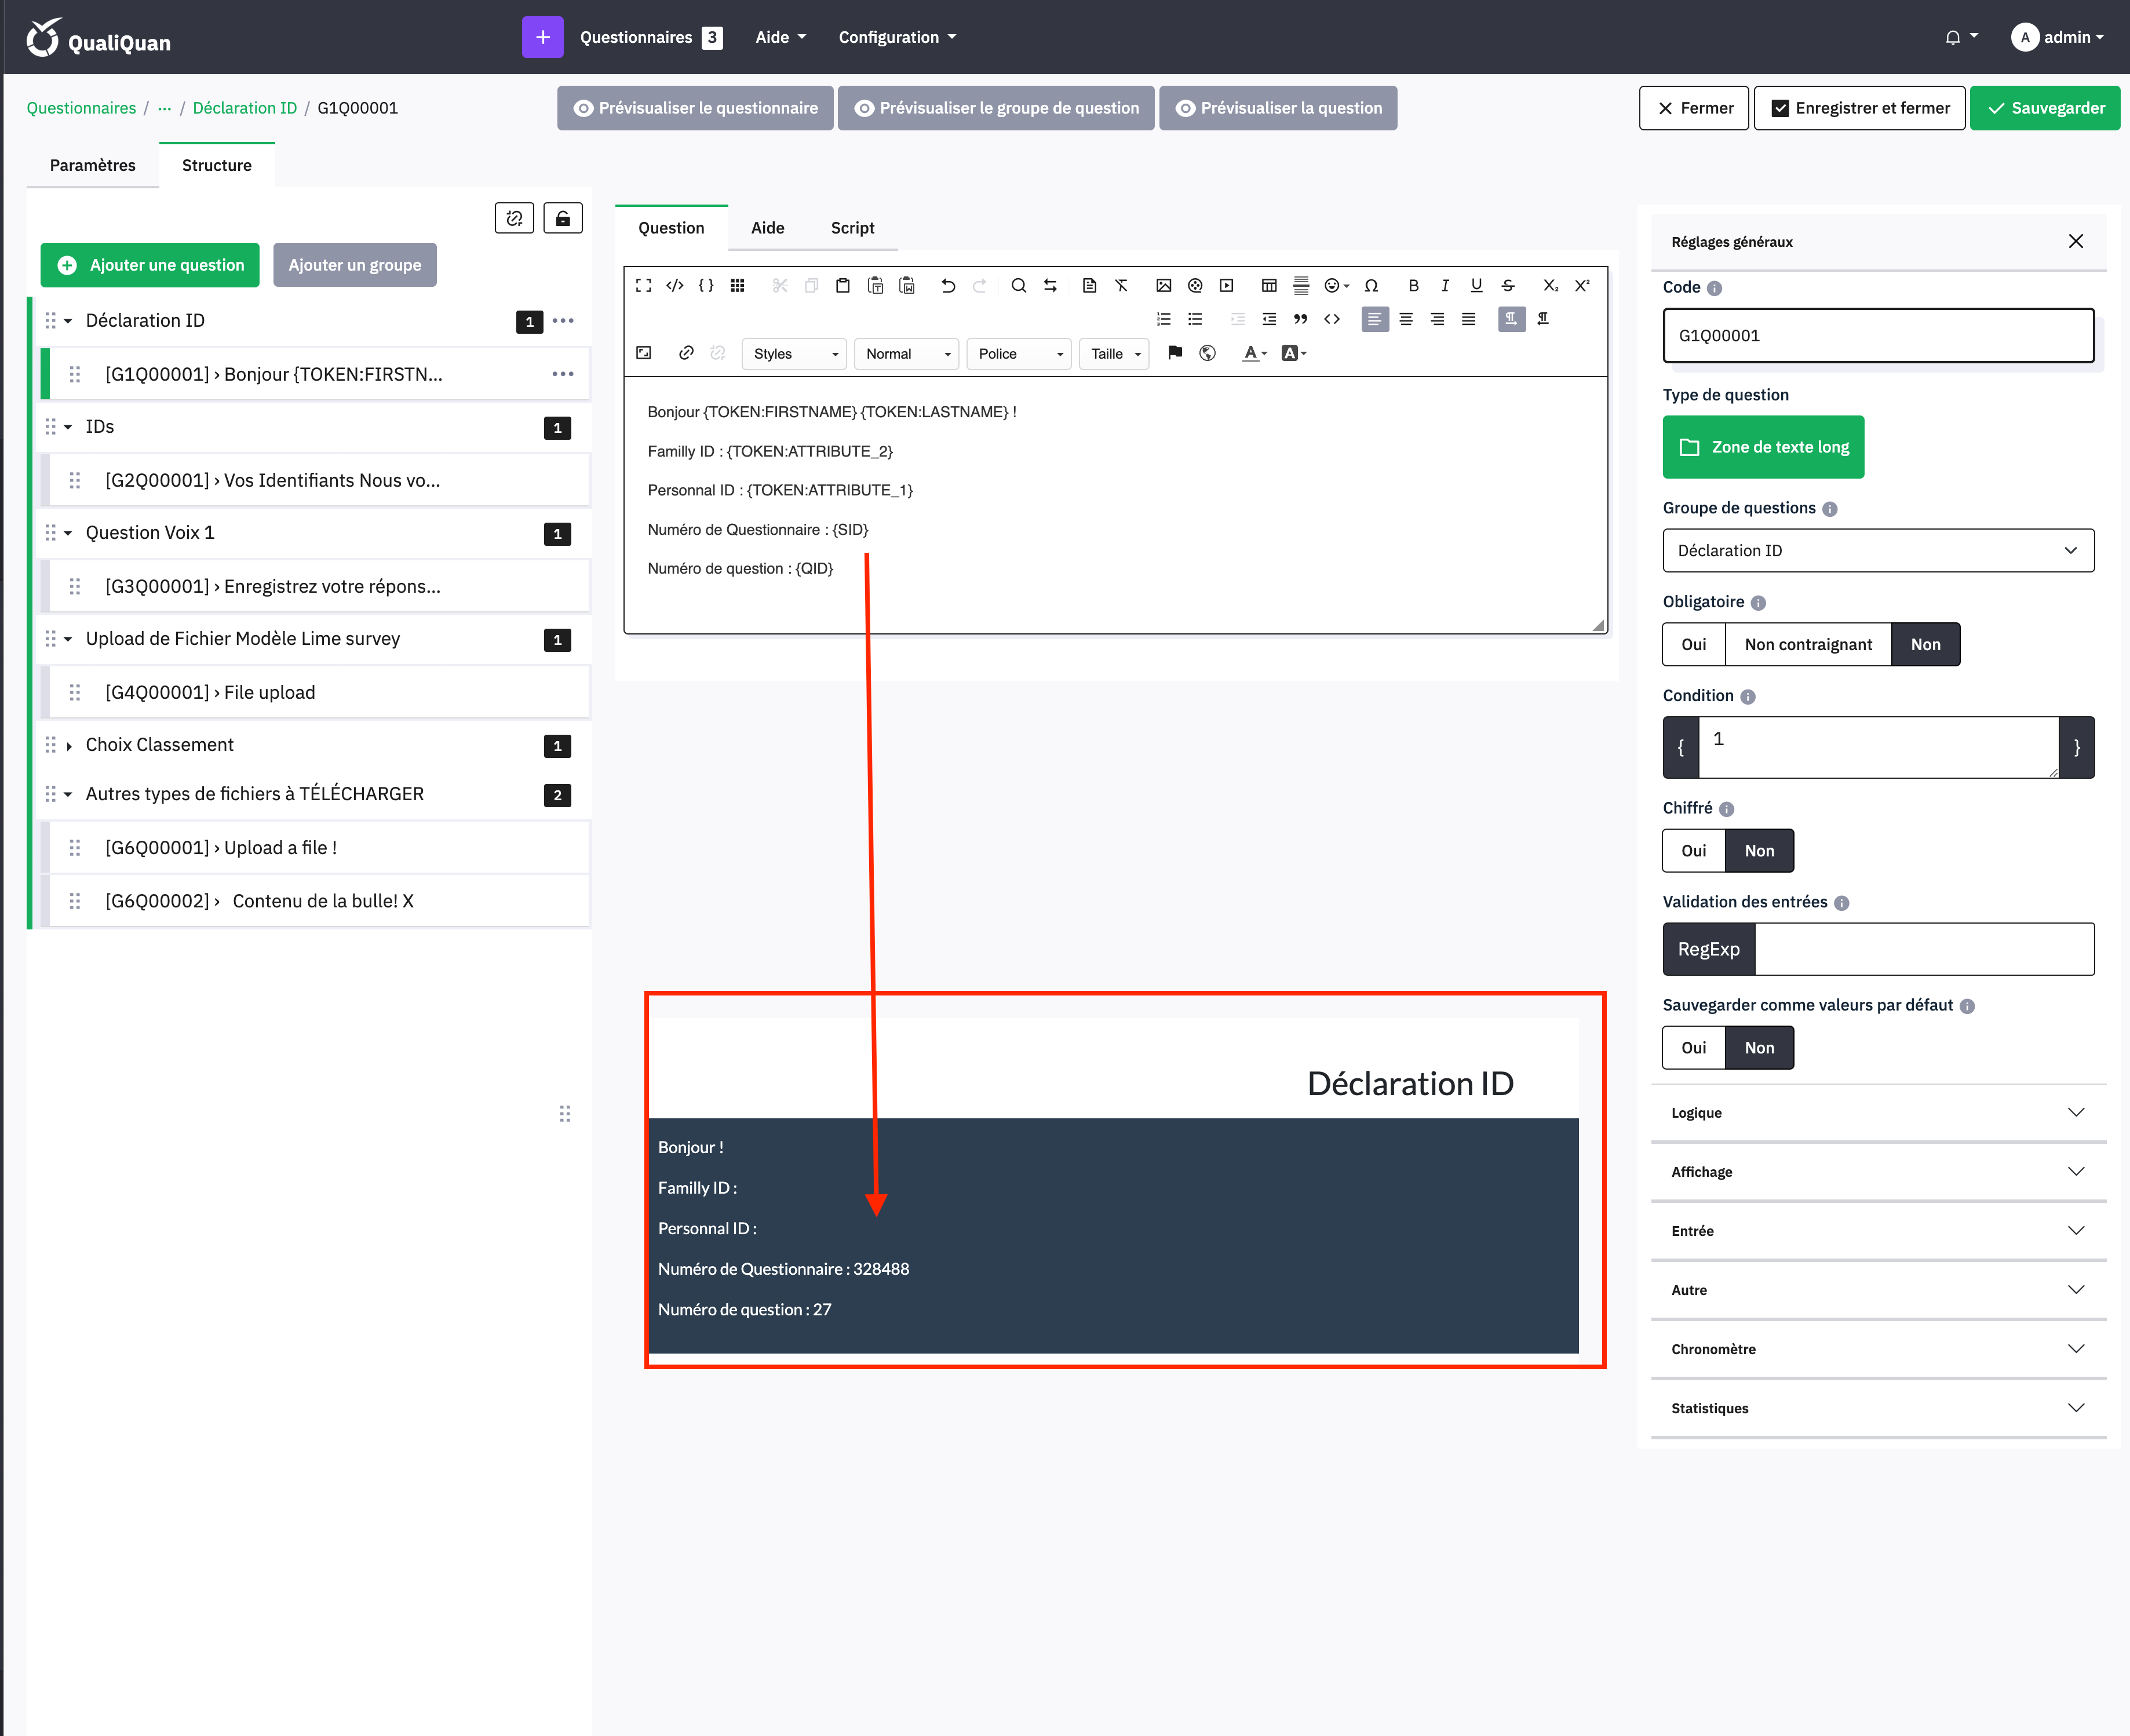Image resolution: width=2130 pixels, height=1736 pixels.
Task: Open the Styles dropdown in editor
Action: pyautogui.click(x=794, y=354)
